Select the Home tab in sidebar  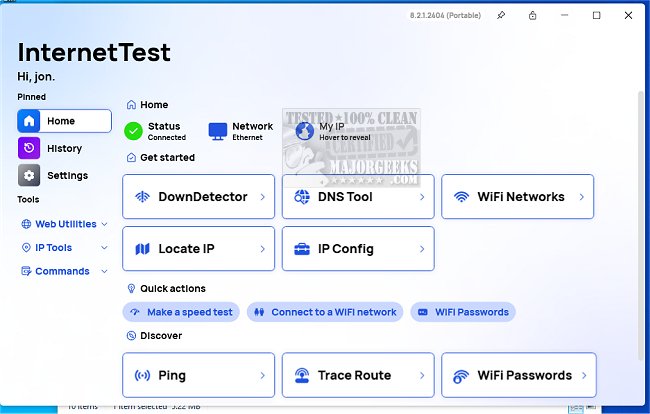64,121
